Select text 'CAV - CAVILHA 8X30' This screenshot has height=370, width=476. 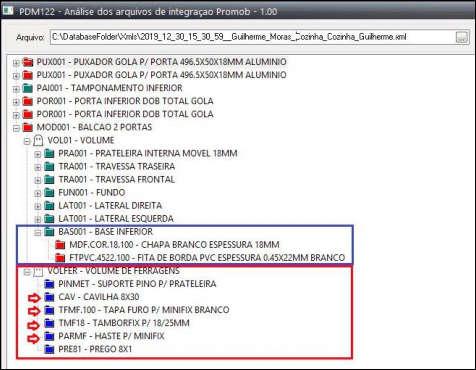tap(99, 297)
